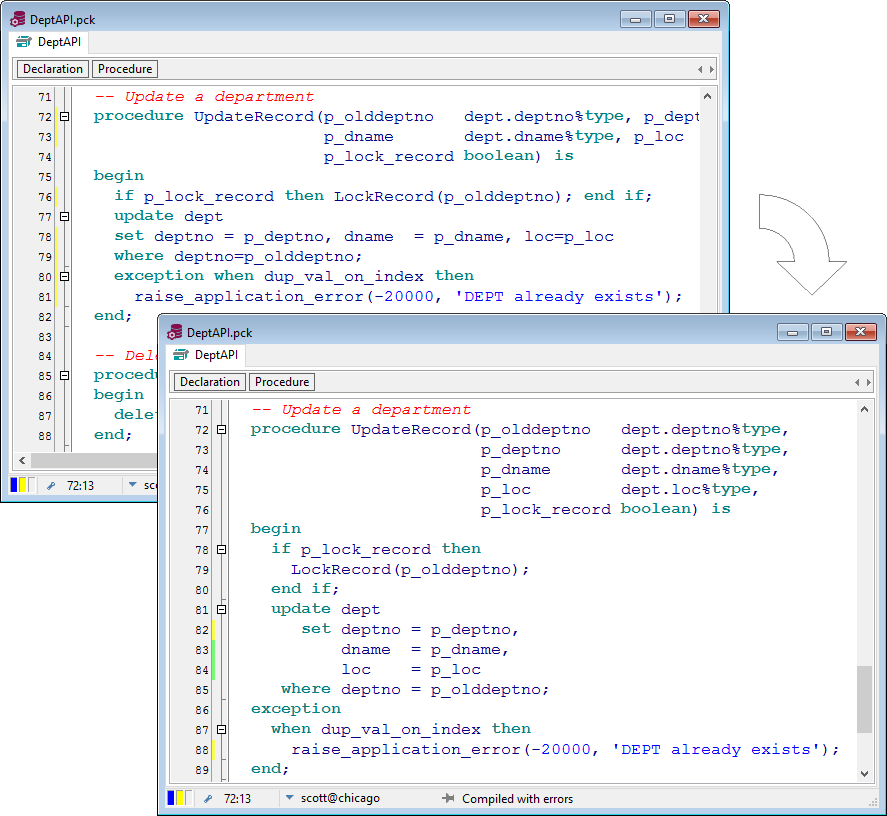
Task: Open the dropdown arrow in the back window status bar
Action: [x=133, y=485]
